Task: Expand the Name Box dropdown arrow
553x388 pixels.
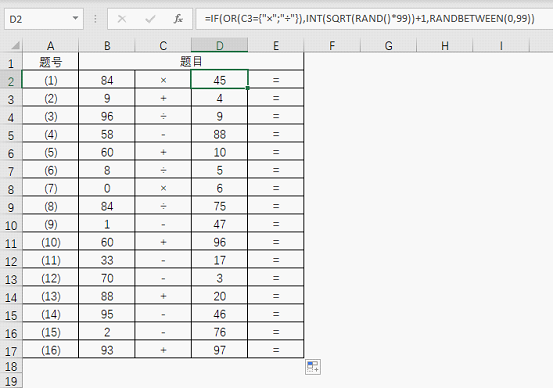Action: tap(75, 18)
